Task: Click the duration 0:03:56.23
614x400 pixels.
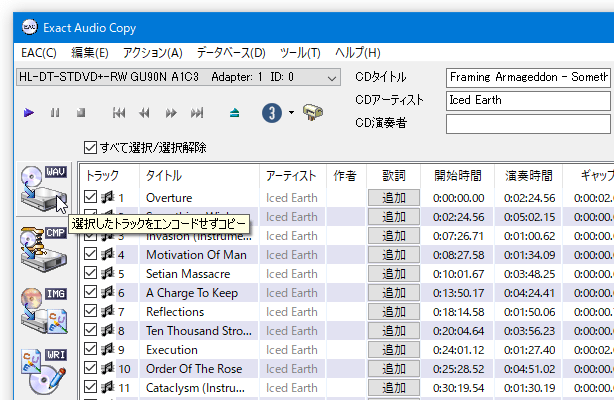Action: coord(529,331)
